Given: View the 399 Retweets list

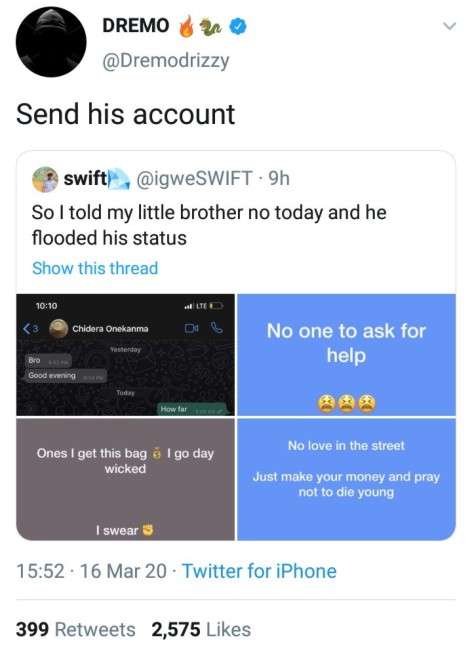Looking at the screenshot, I should click(76, 629).
